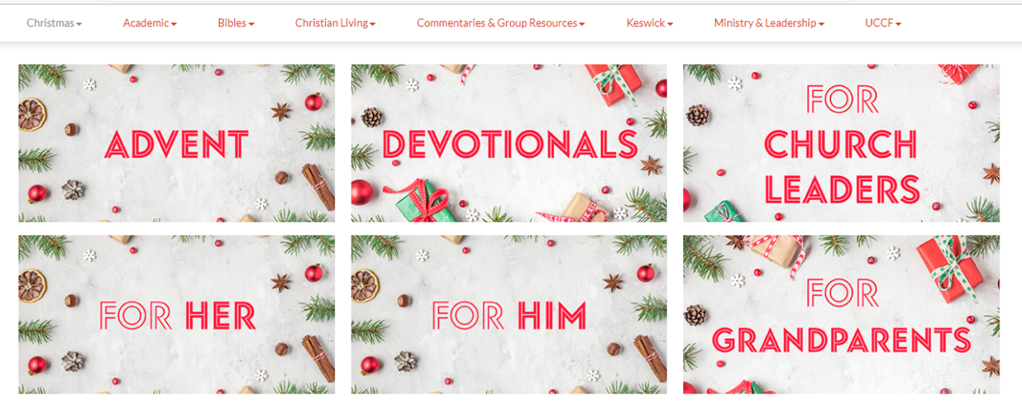Open Commentaries & Group Resources menu
The height and width of the screenshot is (401, 1022).
click(x=501, y=23)
